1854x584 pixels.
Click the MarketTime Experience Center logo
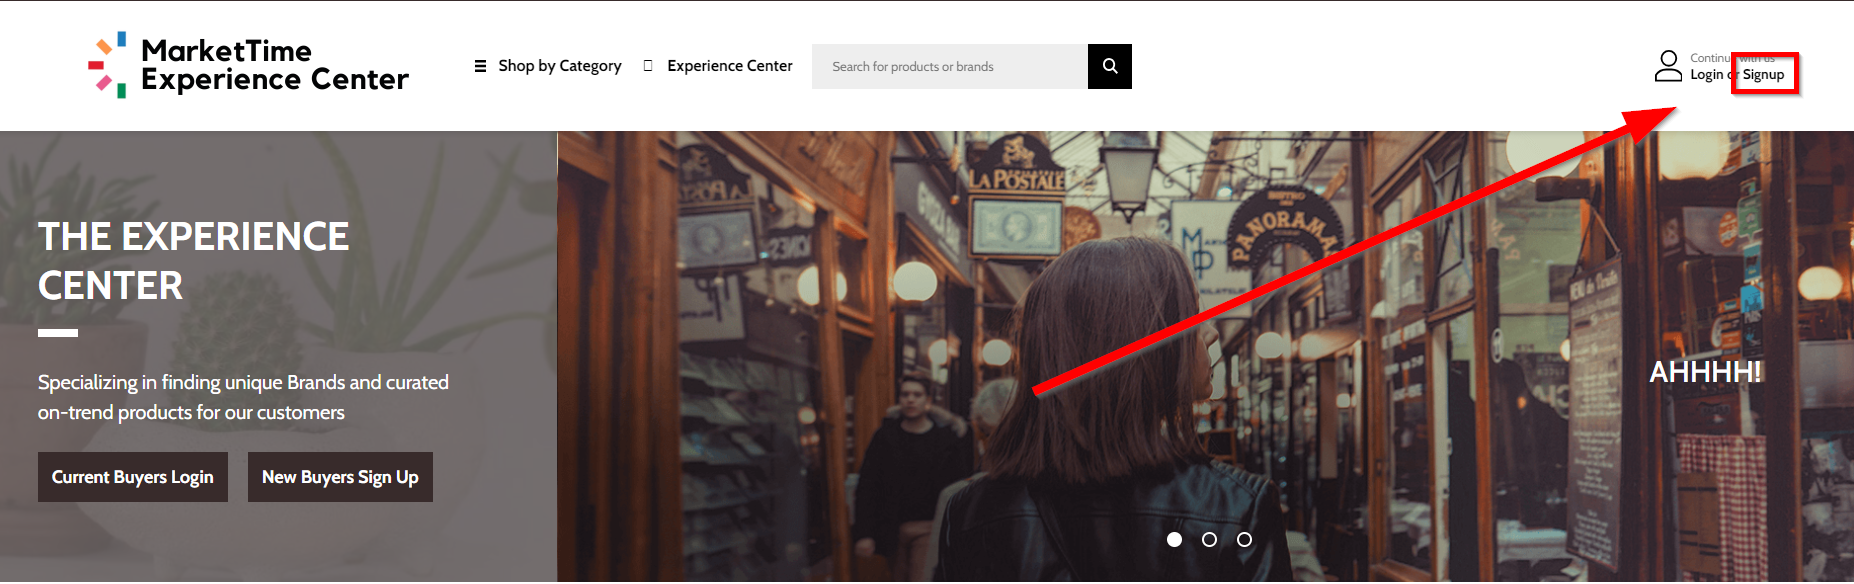pyautogui.click(x=248, y=65)
